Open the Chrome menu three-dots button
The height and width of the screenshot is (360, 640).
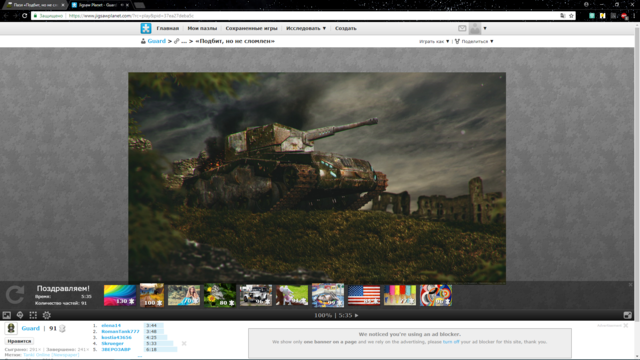634,16
